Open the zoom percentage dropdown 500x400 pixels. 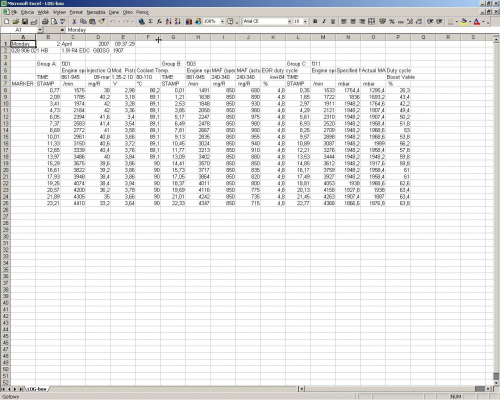tap(222, 22)
